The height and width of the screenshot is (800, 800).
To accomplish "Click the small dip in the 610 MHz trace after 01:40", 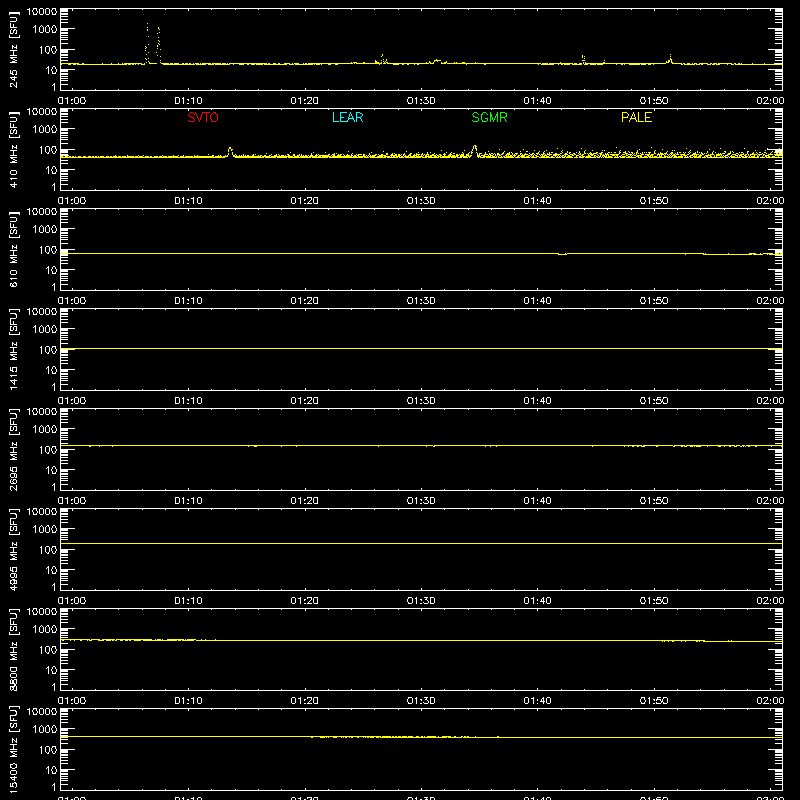I will [562, 254].
